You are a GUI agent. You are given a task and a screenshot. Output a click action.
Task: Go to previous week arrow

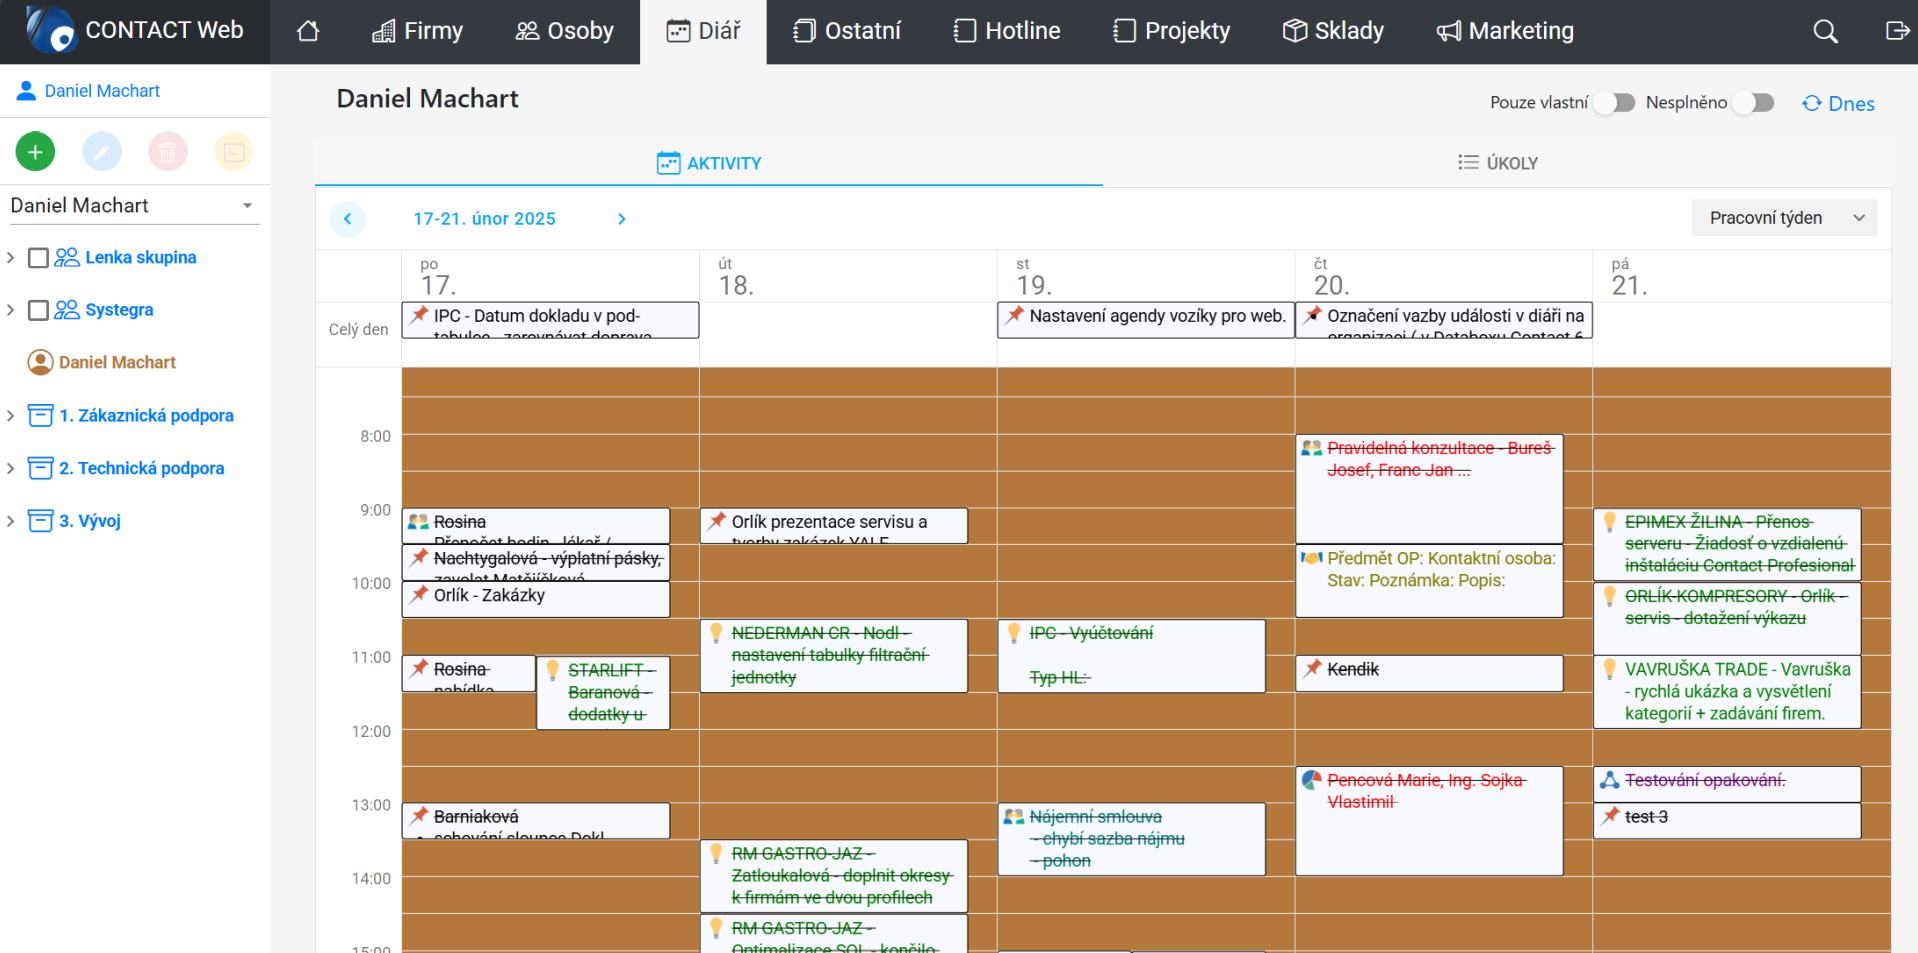click(348, 219)
